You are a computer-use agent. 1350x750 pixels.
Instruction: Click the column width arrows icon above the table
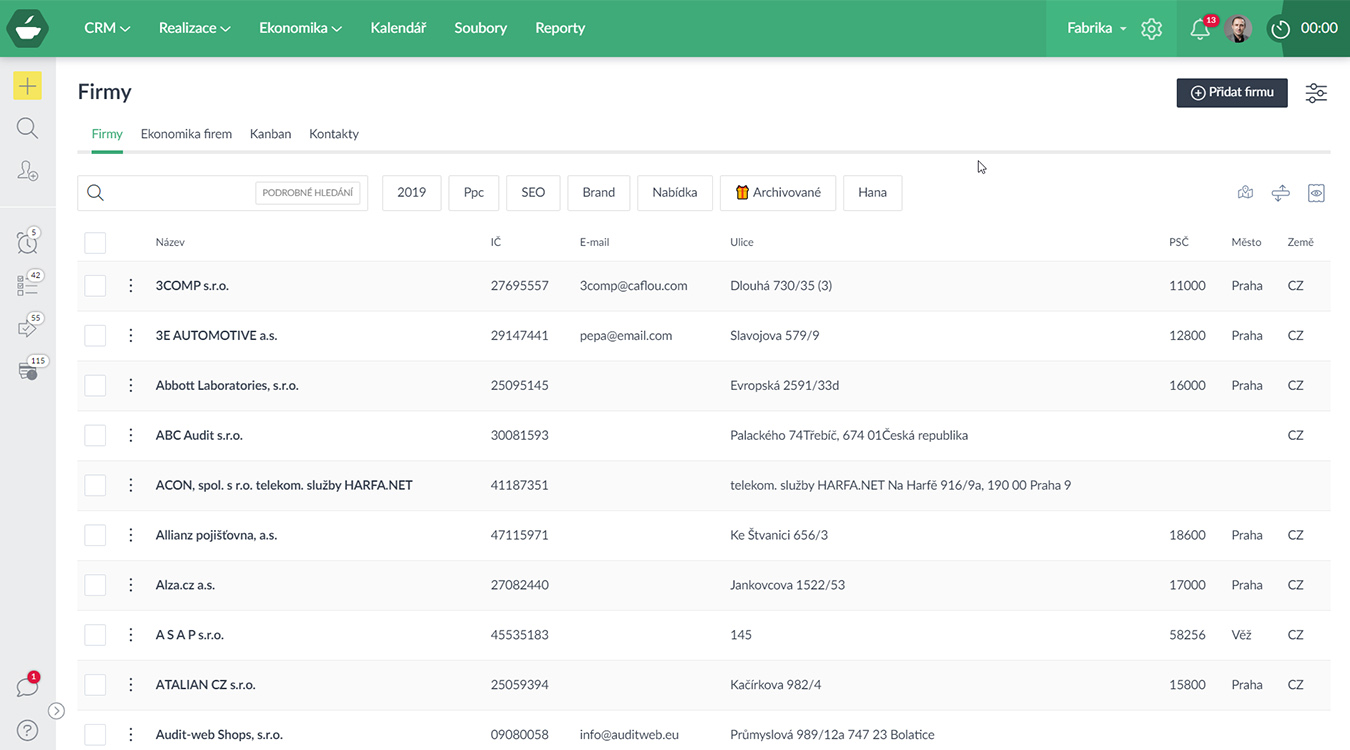pyautogui.click(x=1280, y=193)
